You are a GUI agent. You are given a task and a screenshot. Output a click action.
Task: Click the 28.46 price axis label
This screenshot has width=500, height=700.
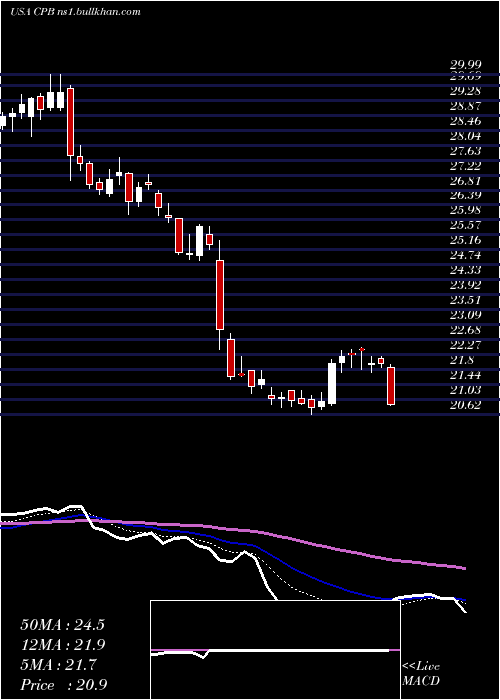click(x=465, y=121)
